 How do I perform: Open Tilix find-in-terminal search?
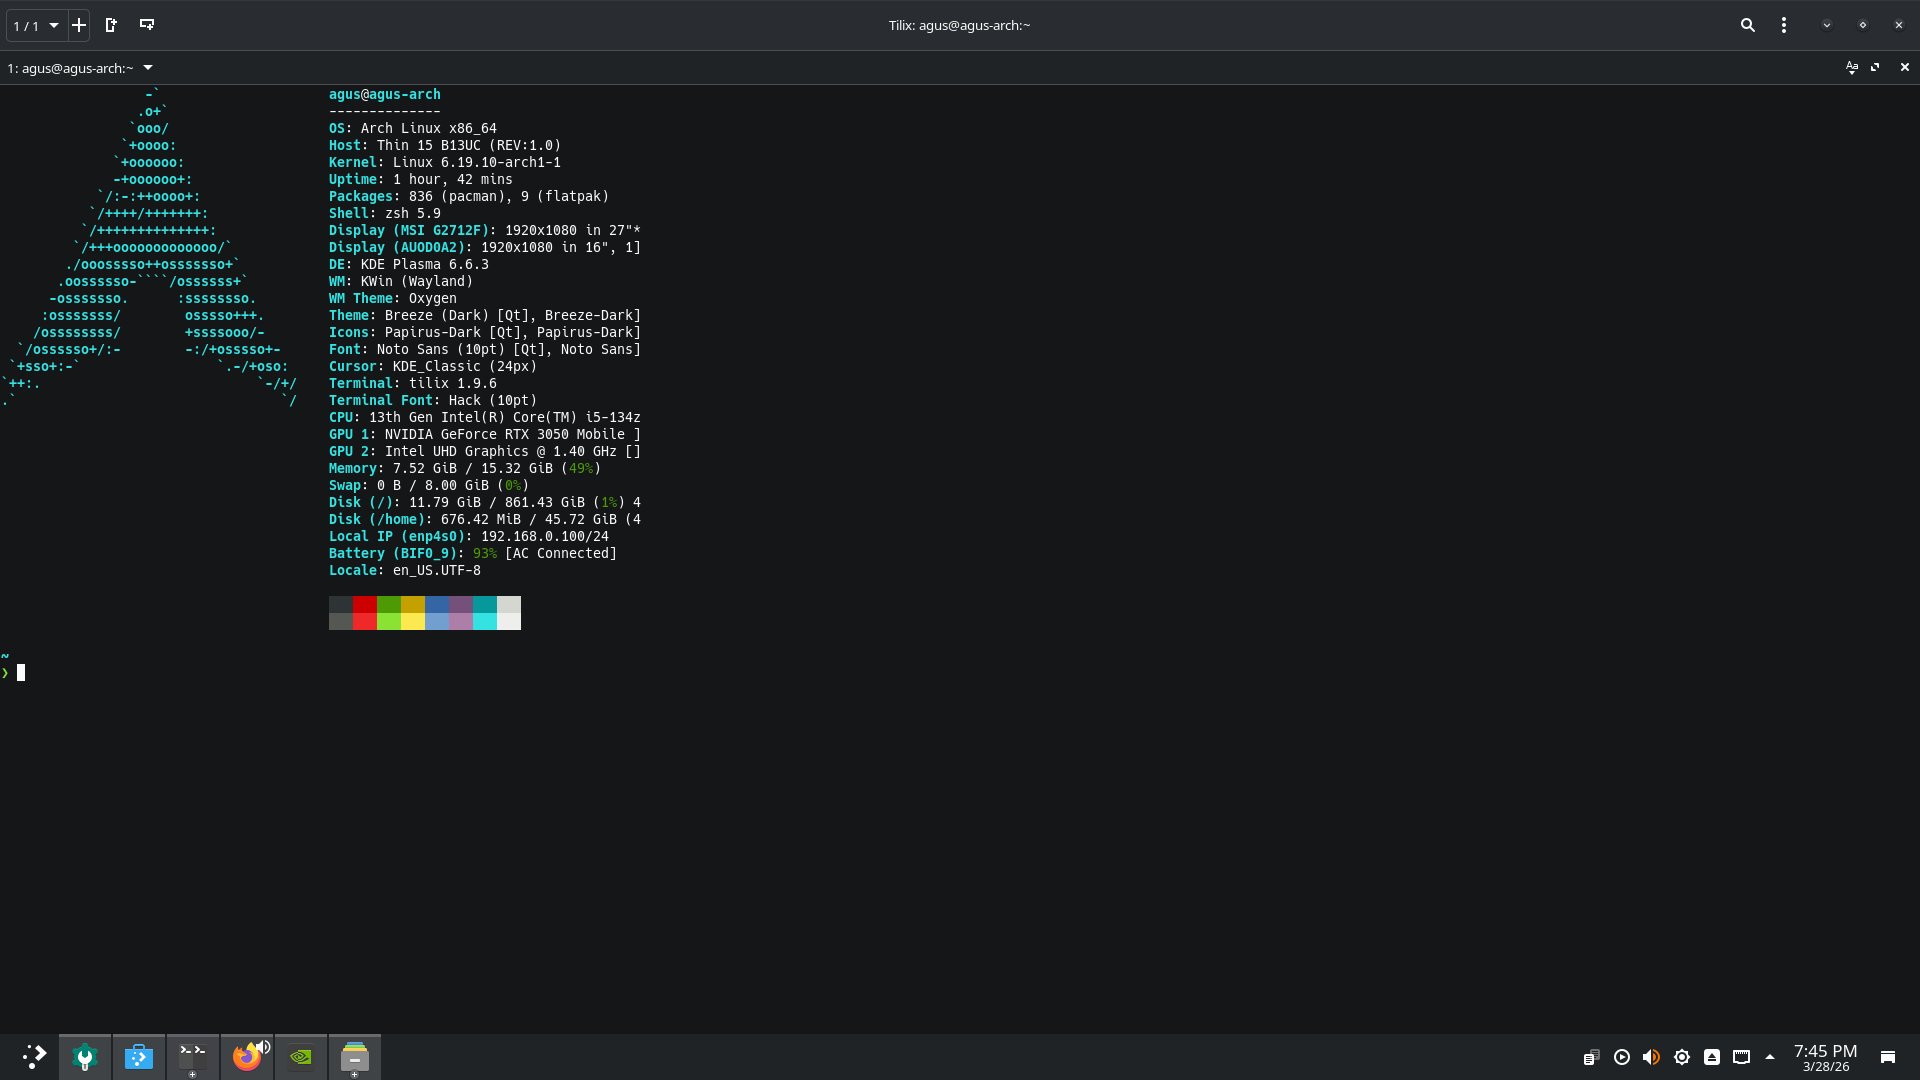tap(1747, 25)
